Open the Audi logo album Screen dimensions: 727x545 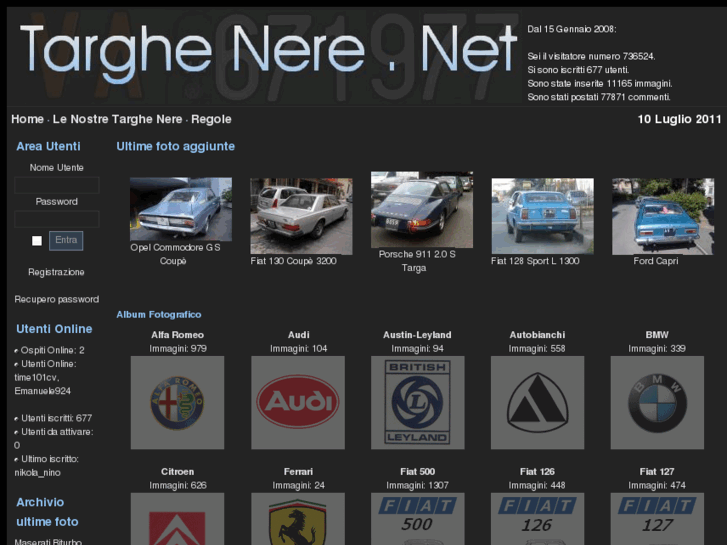tap(298, 402)
